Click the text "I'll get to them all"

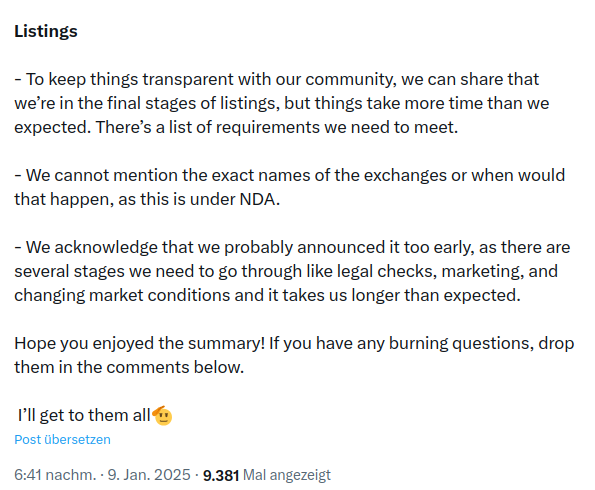[x=84, y=415]
